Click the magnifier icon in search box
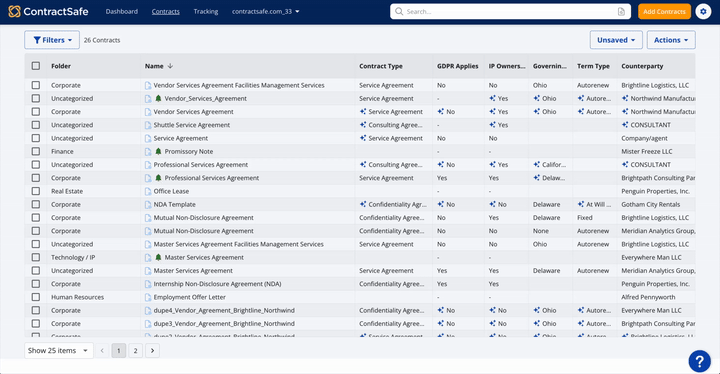This screenshot has height=374, width=720. pyautogui.click(x=399, y=11)
